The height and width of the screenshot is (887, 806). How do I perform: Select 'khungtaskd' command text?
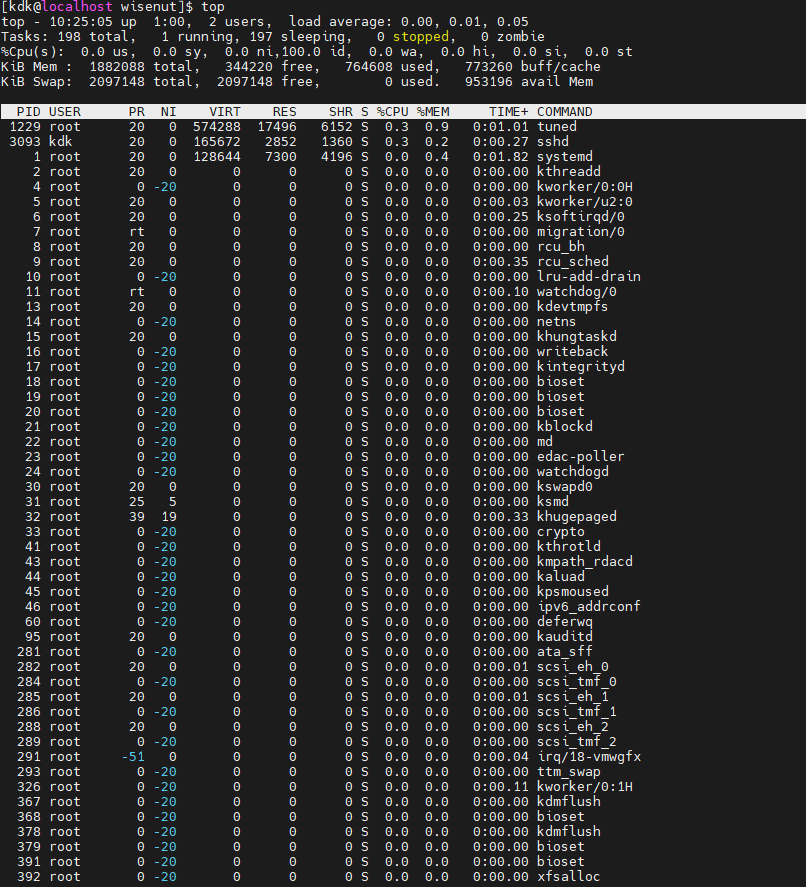577,337
